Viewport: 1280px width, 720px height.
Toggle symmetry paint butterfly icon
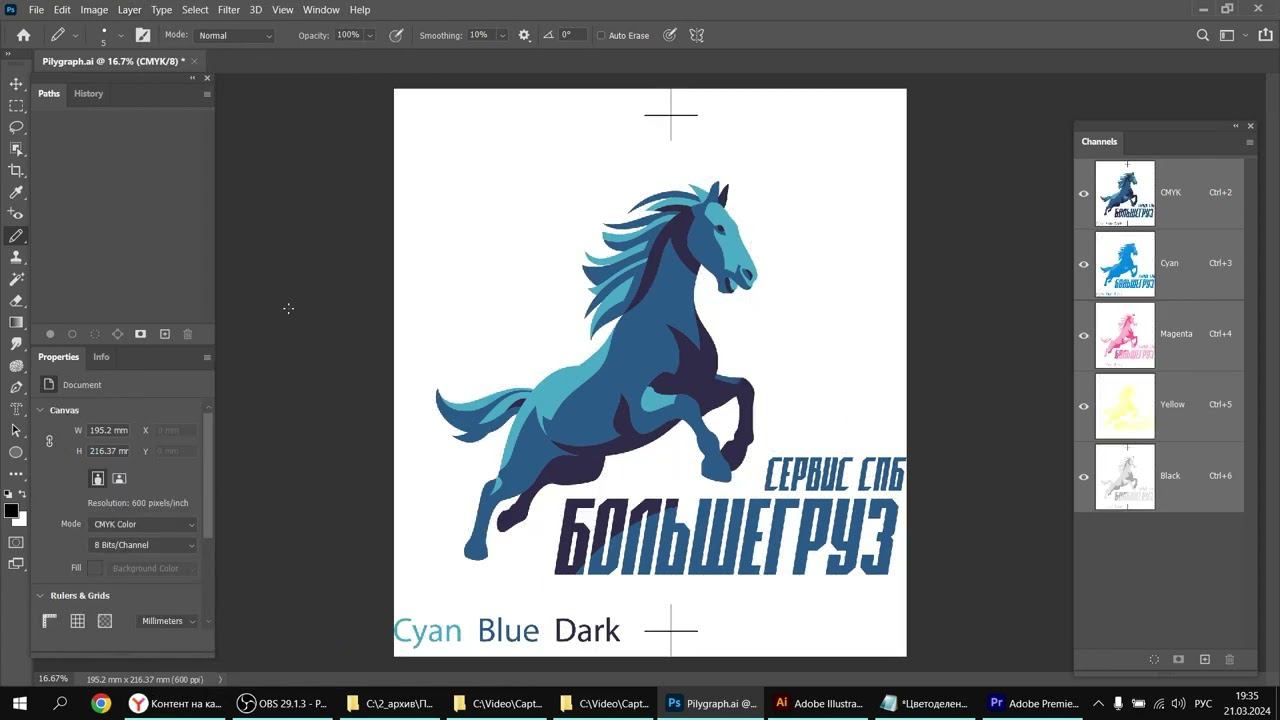tap(697, 35)
